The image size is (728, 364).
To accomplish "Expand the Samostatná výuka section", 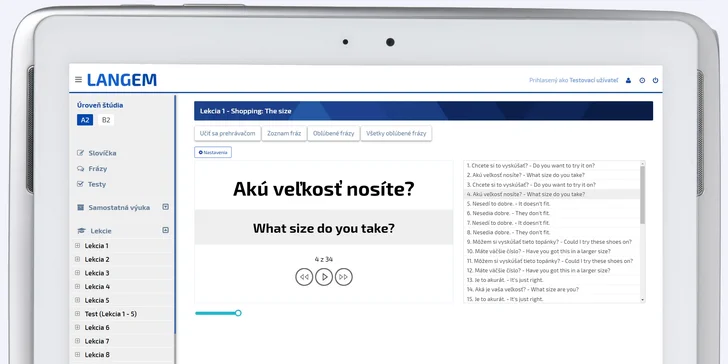I will click(x=165, y=207).
